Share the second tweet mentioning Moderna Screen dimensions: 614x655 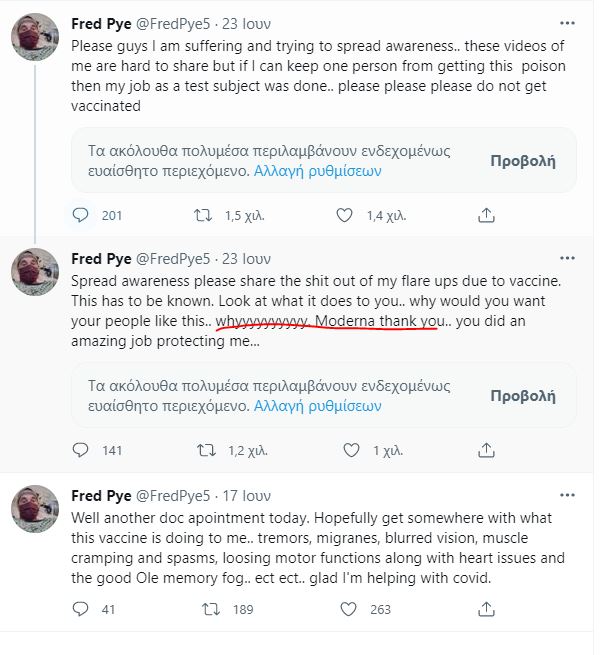[x=487, y=450]
